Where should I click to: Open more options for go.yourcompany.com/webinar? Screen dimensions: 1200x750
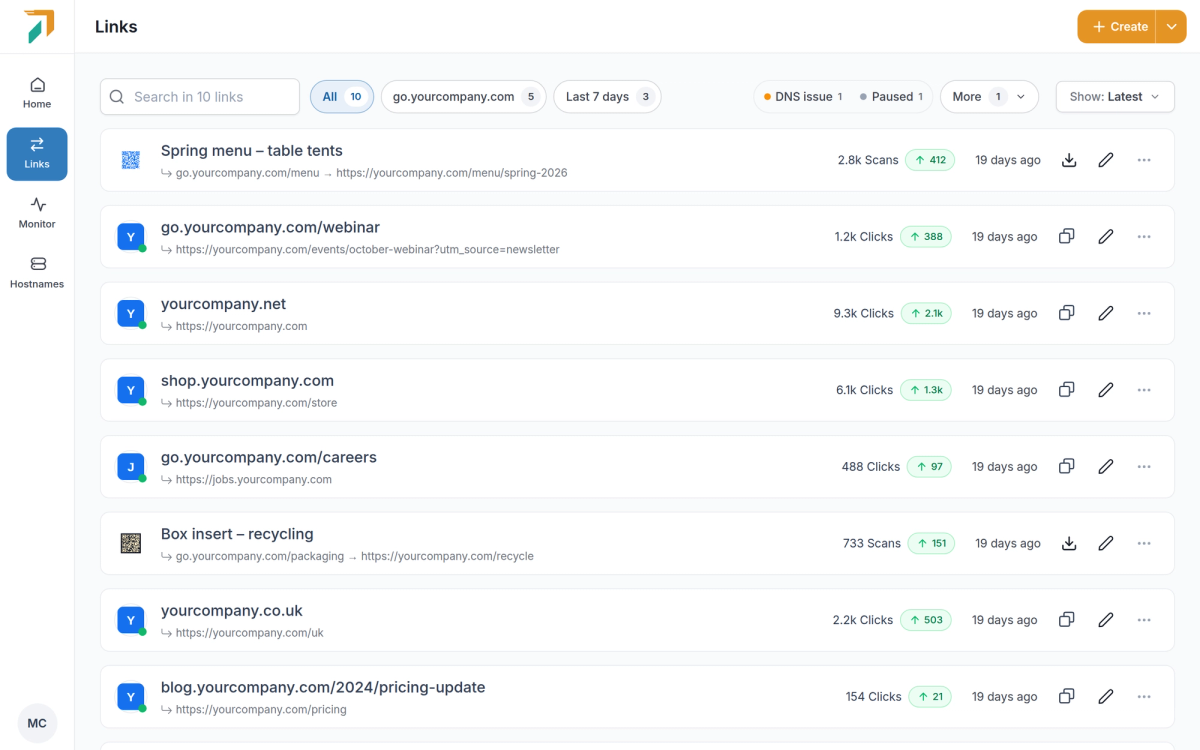pyautogui.click(x=1144, y=237)
